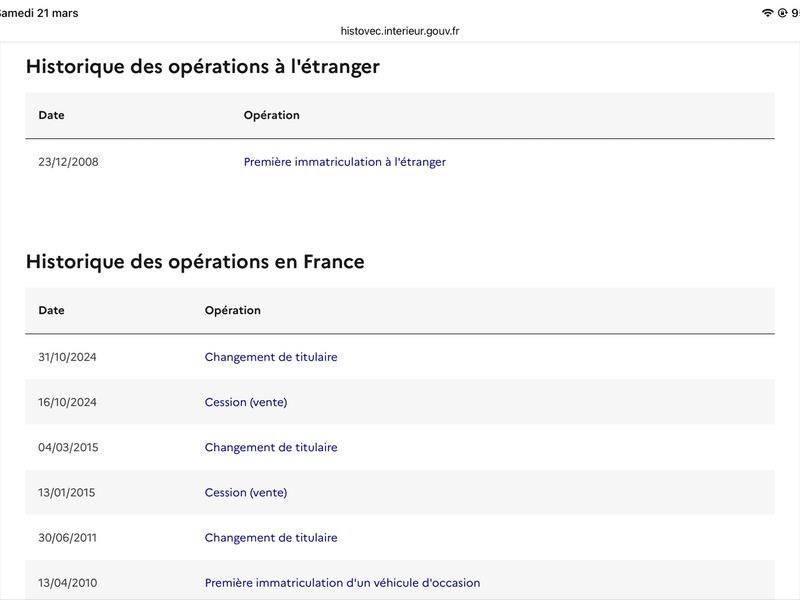Click the histovec.interieur.gouv.fr address bar
This screenshot has height=600, width=800.
coord(400,31)
